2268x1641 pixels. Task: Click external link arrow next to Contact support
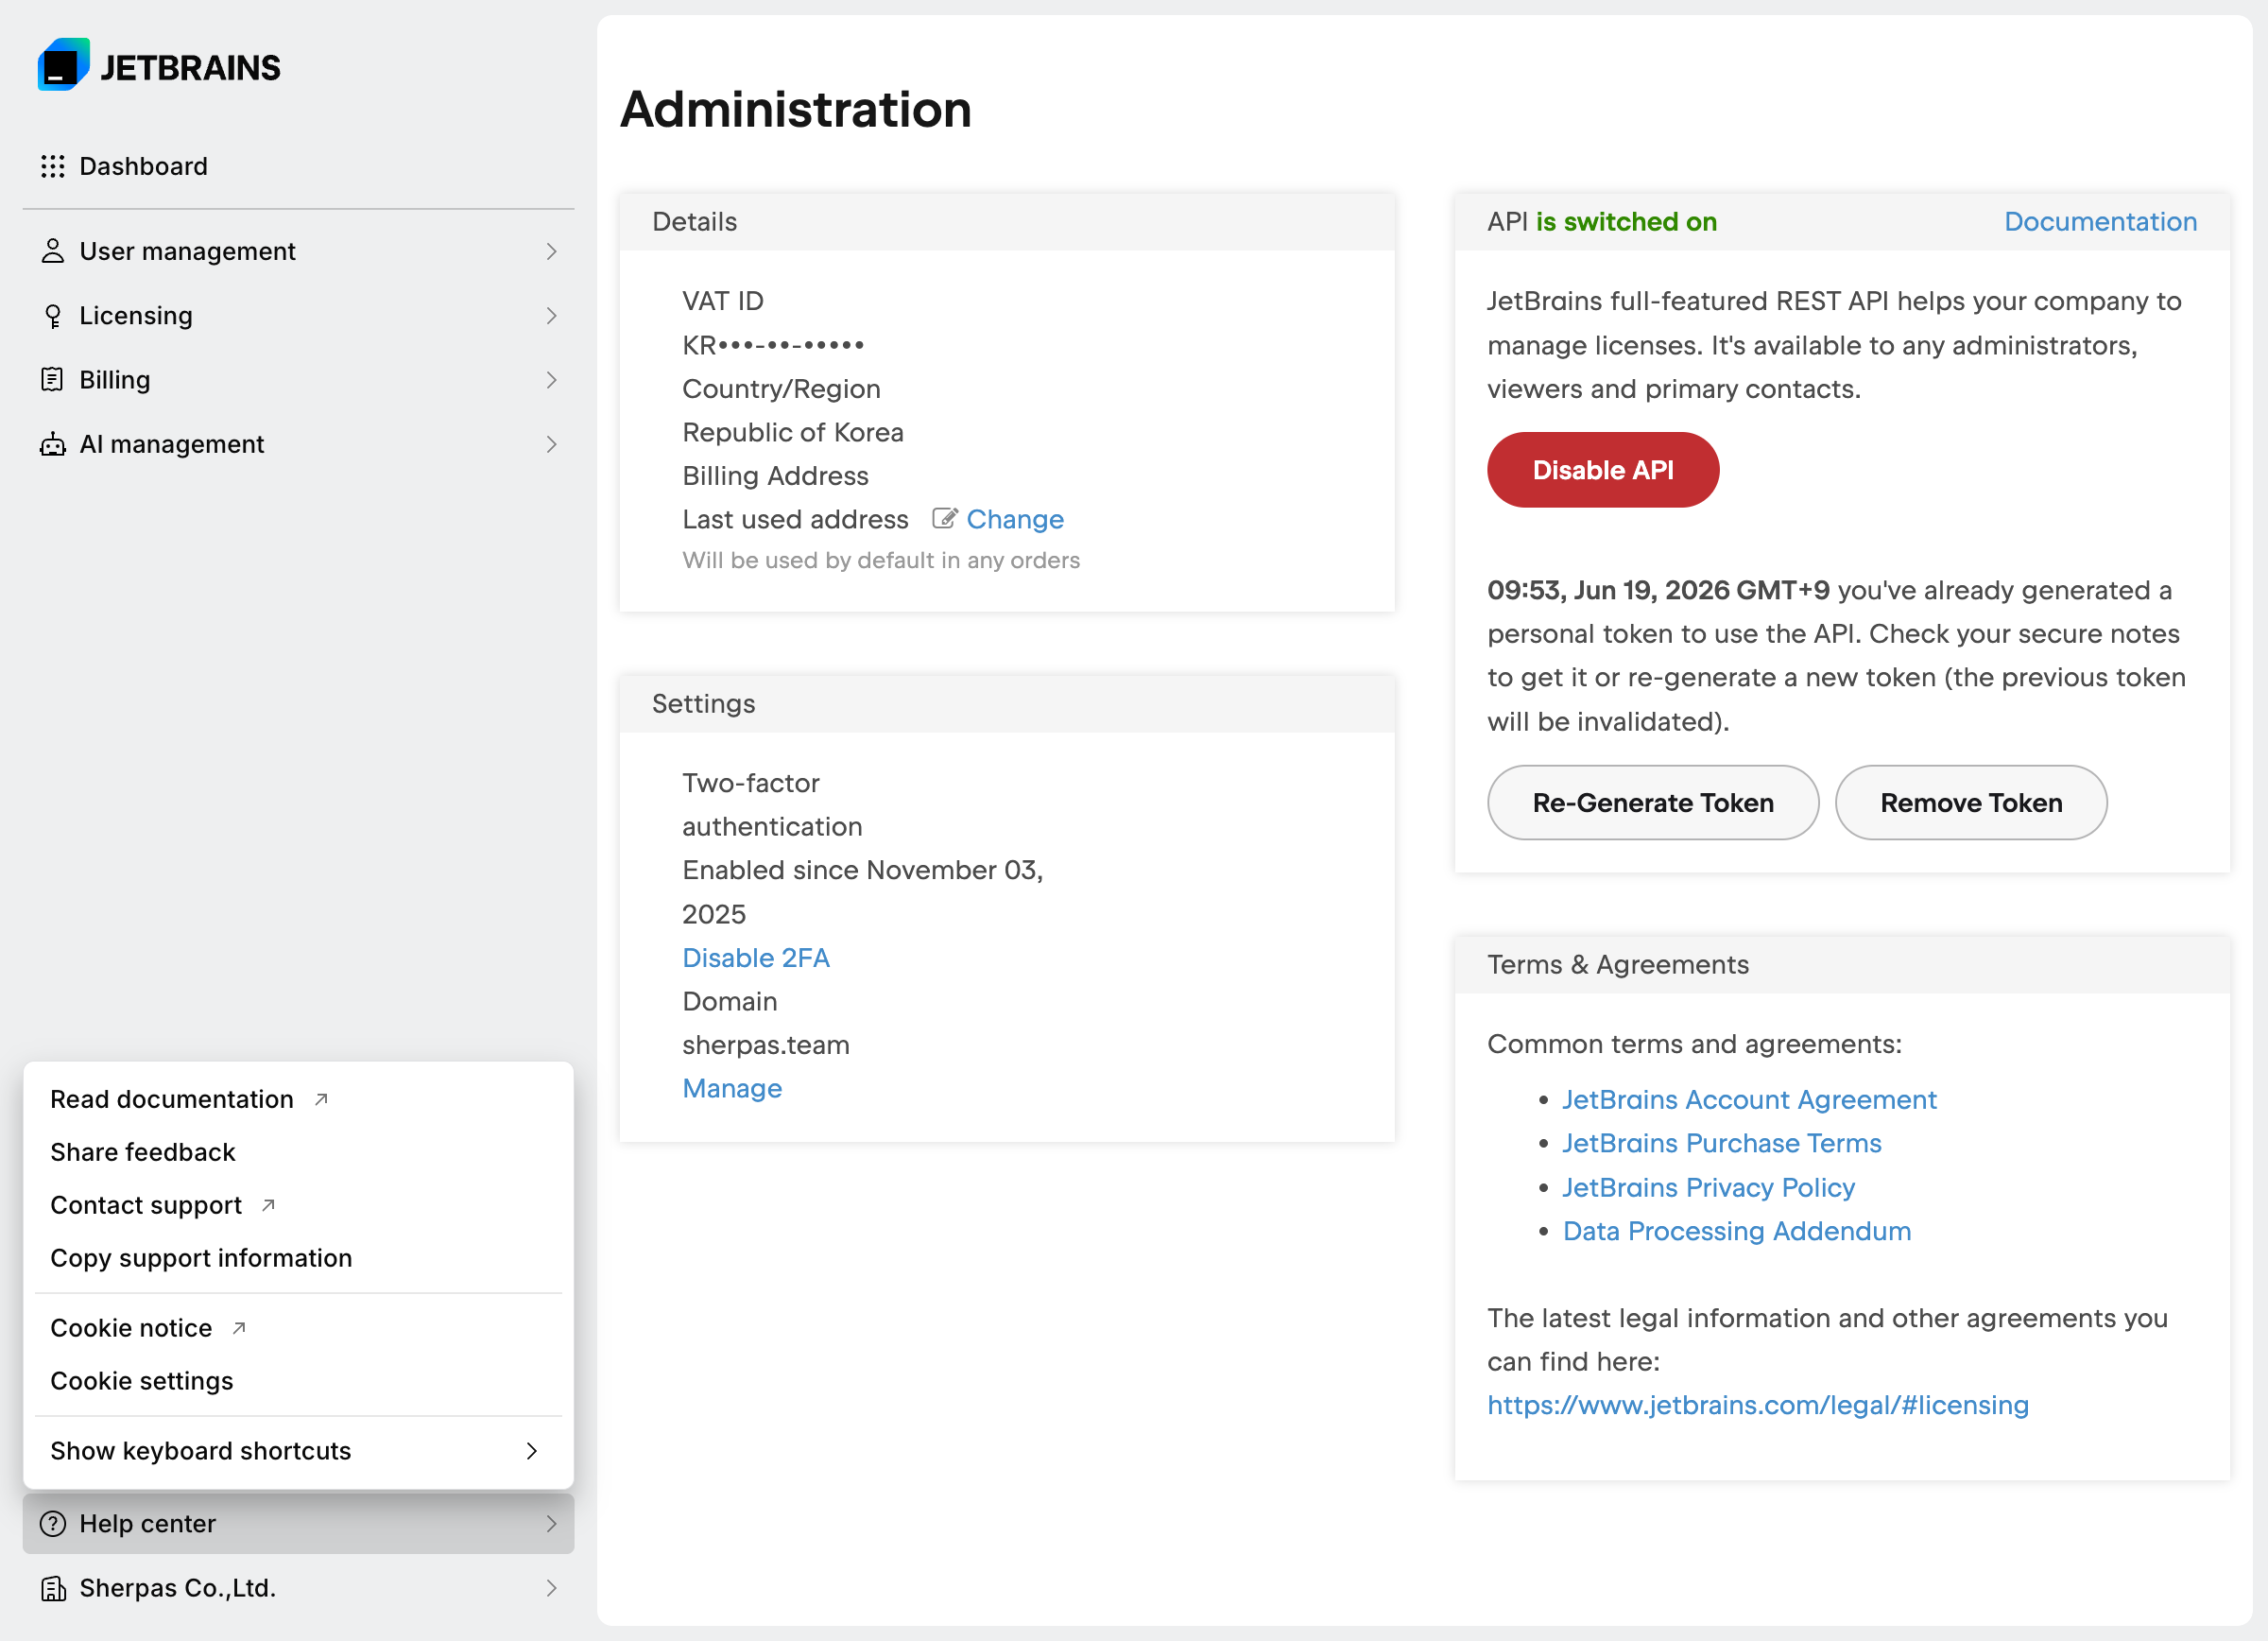(268, 1205)
